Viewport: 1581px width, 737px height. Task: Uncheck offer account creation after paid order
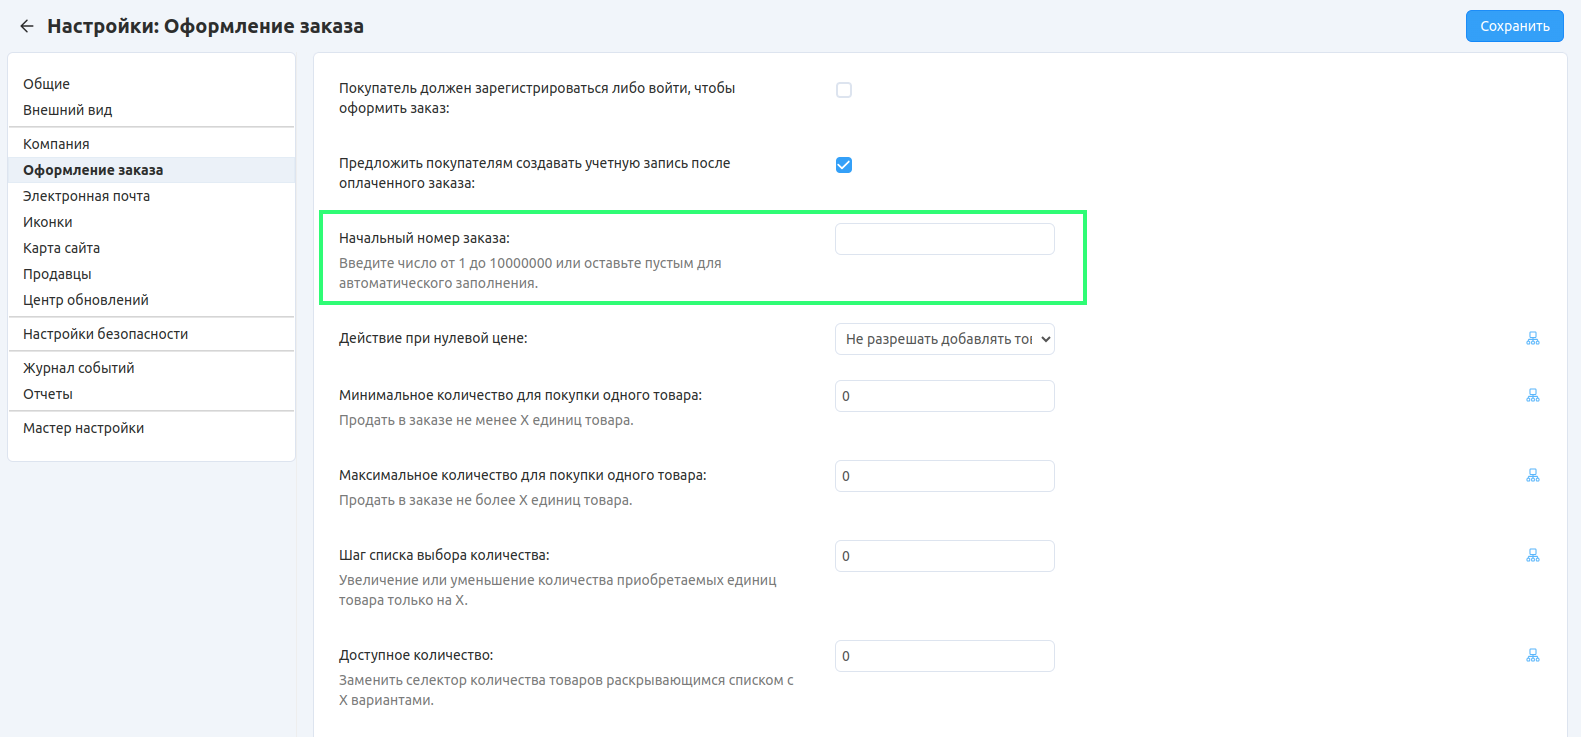pos(844,165)
